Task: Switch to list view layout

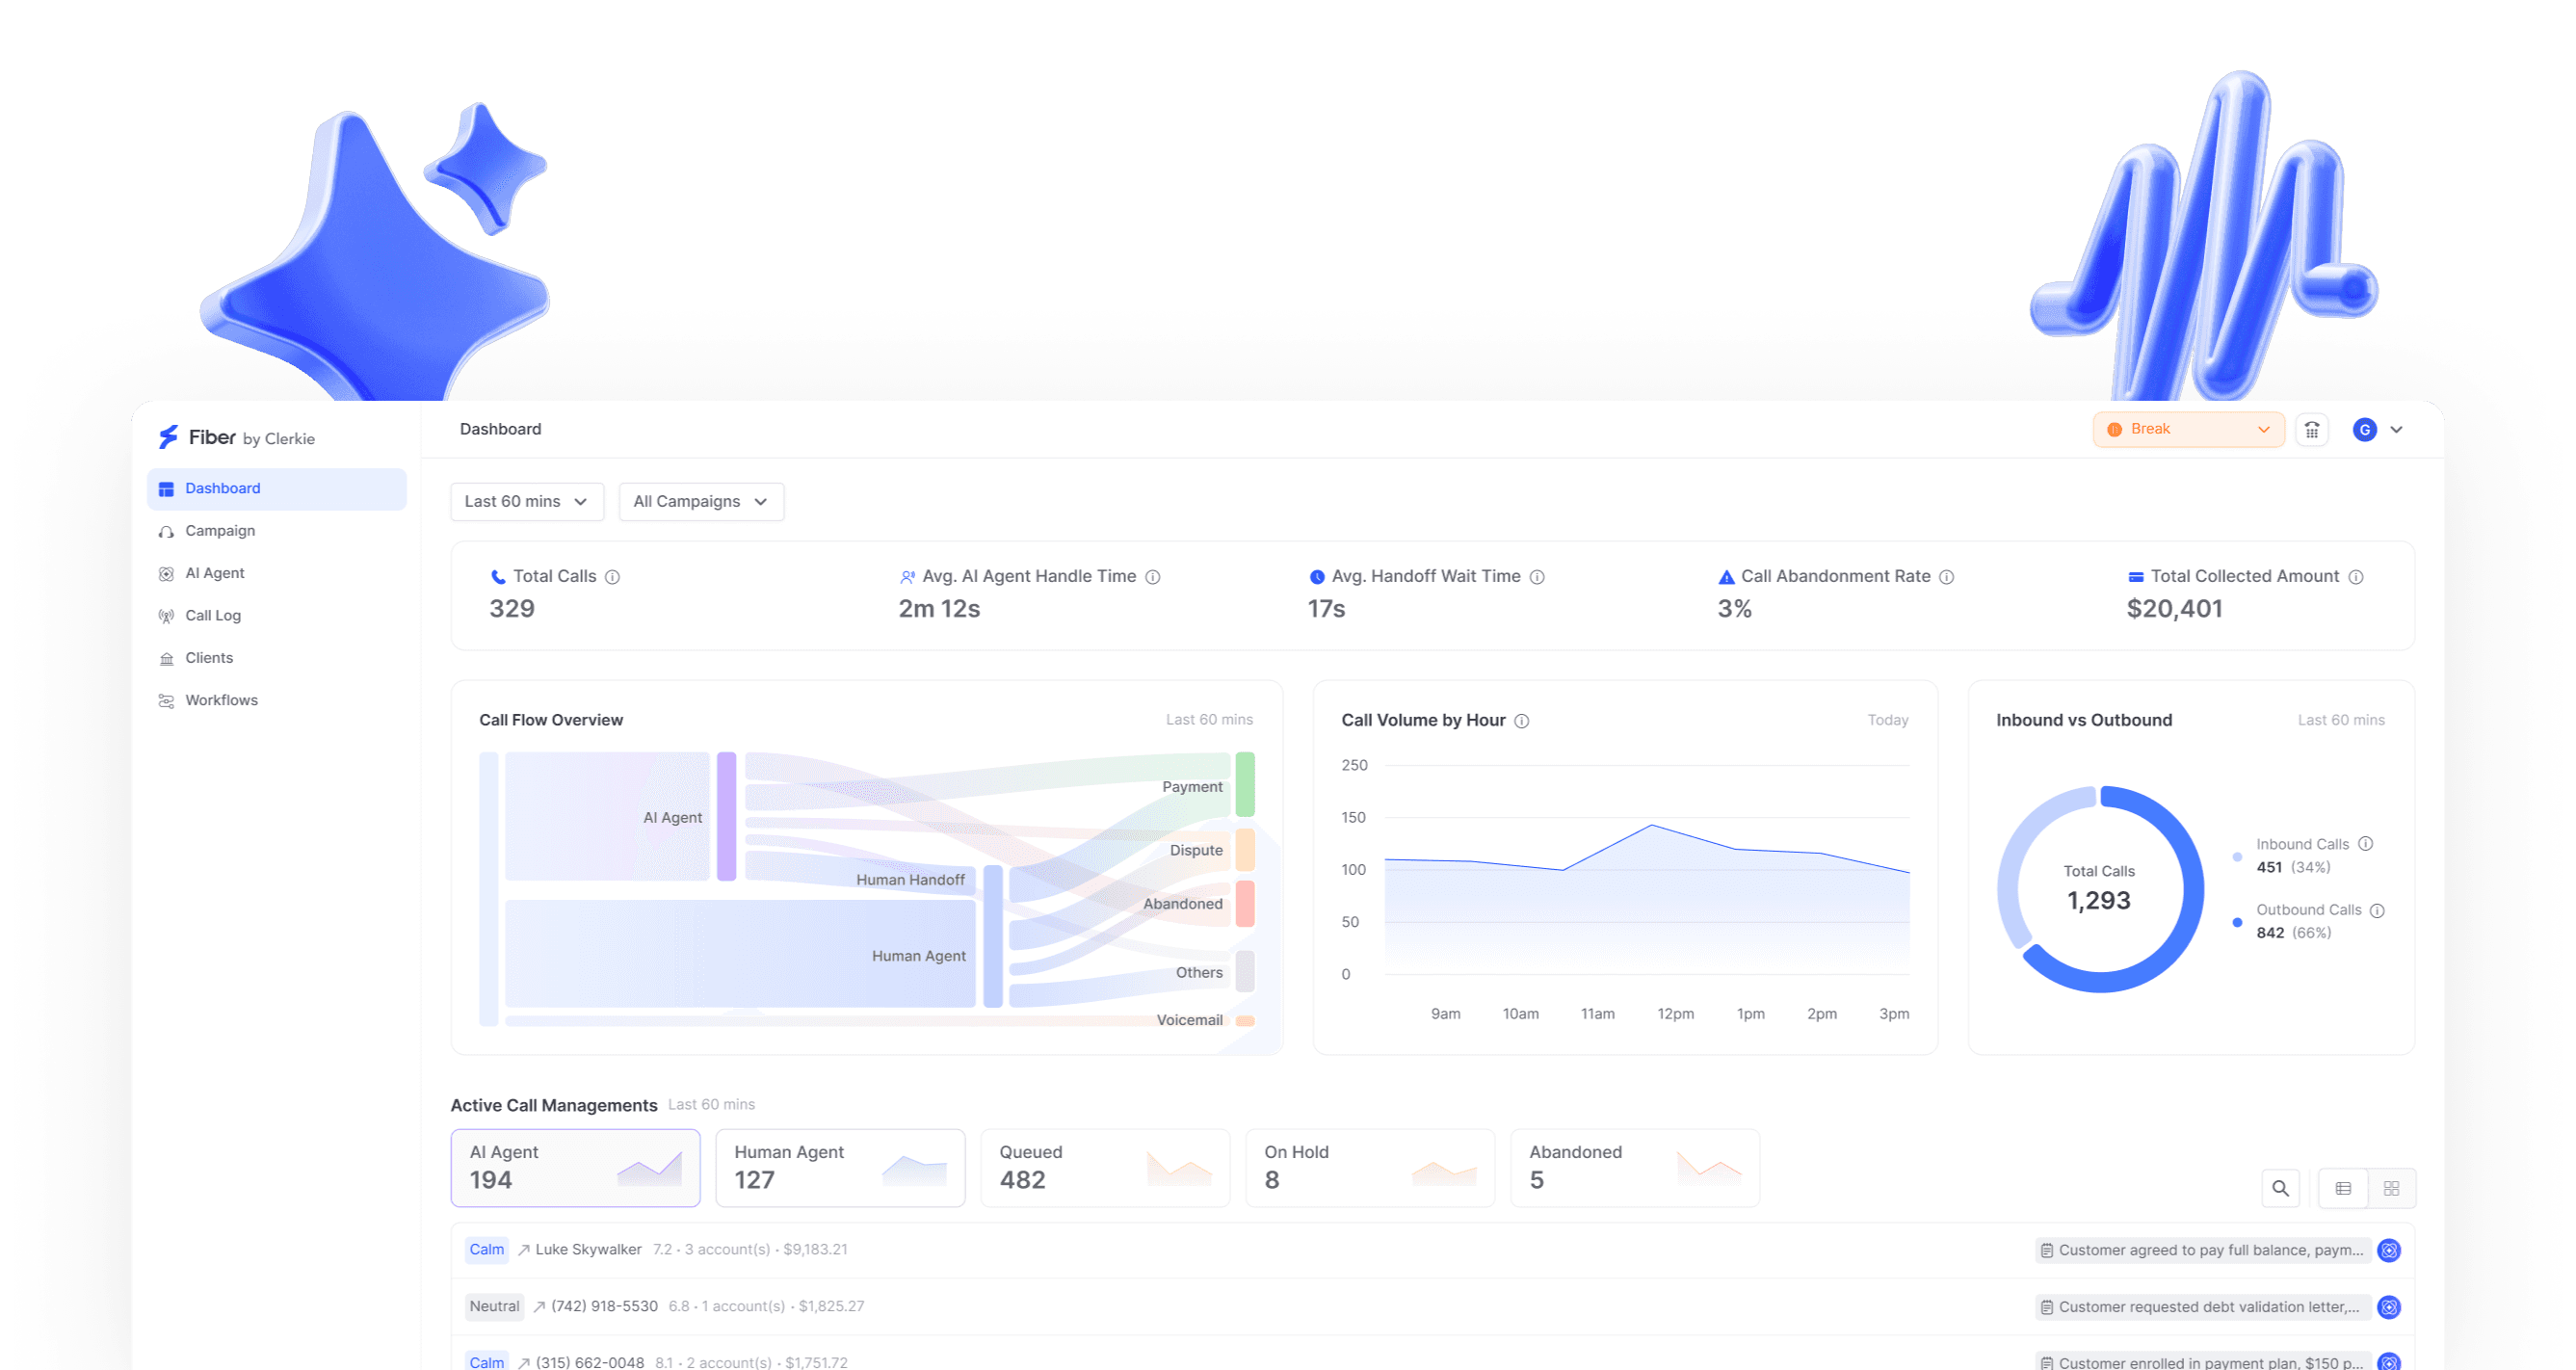Action: [x=2343, y=1188]
